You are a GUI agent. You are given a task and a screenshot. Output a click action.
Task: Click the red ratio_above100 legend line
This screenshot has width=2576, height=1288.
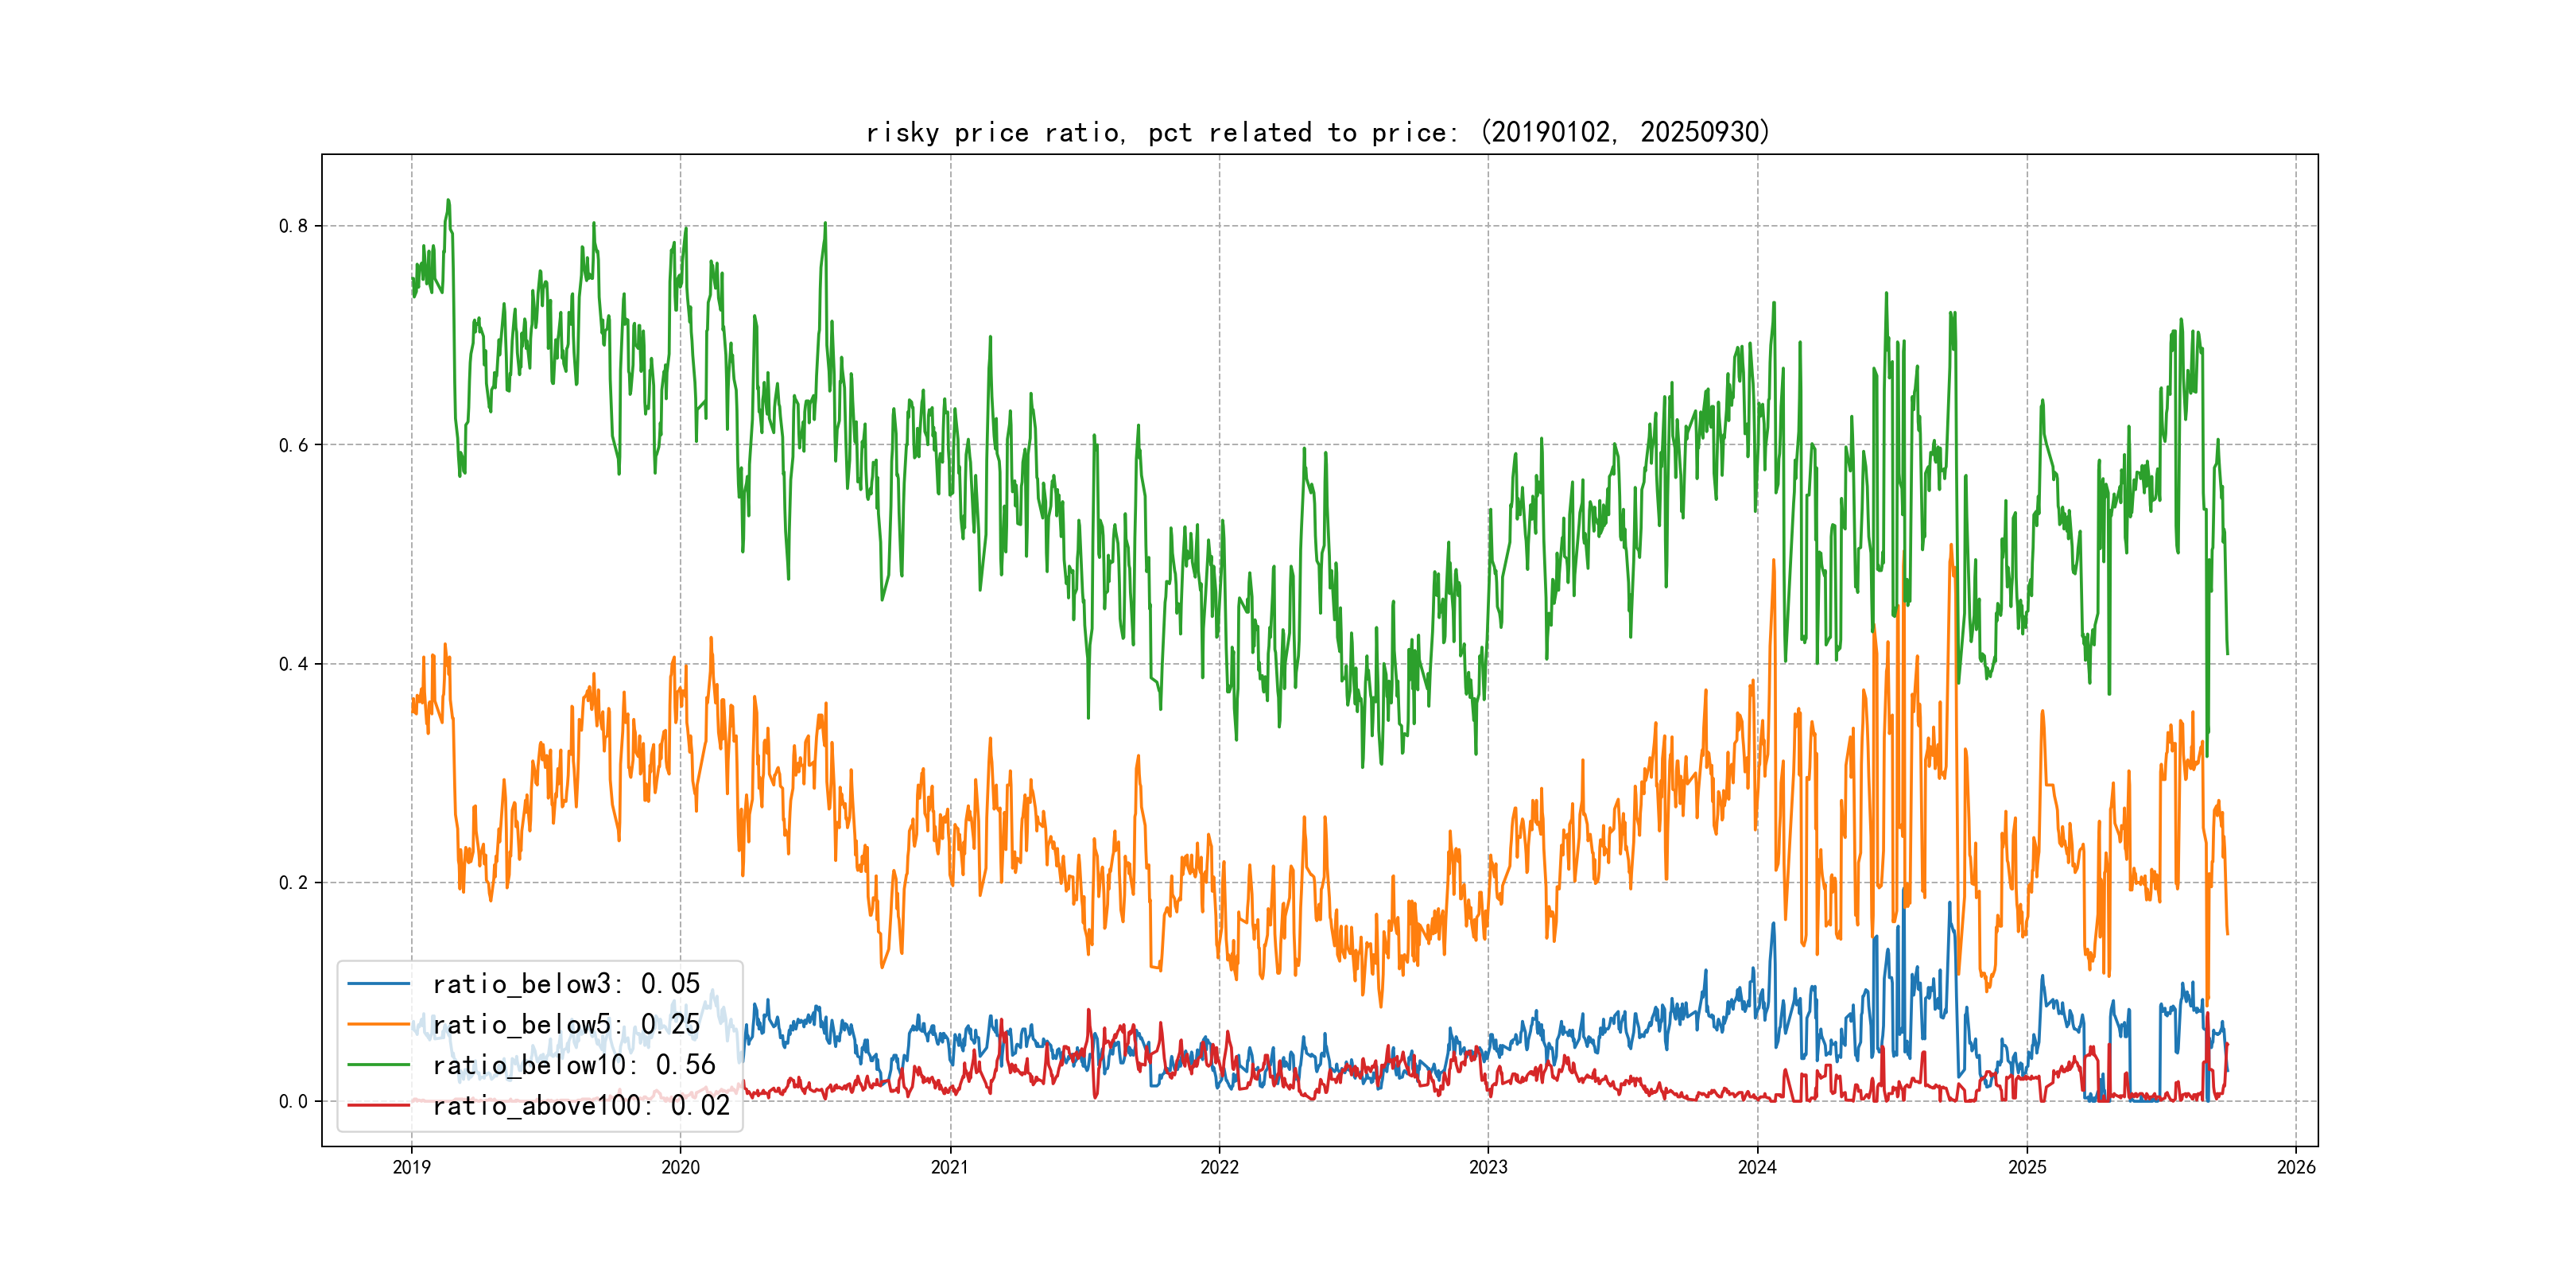tap(378, 1105)
